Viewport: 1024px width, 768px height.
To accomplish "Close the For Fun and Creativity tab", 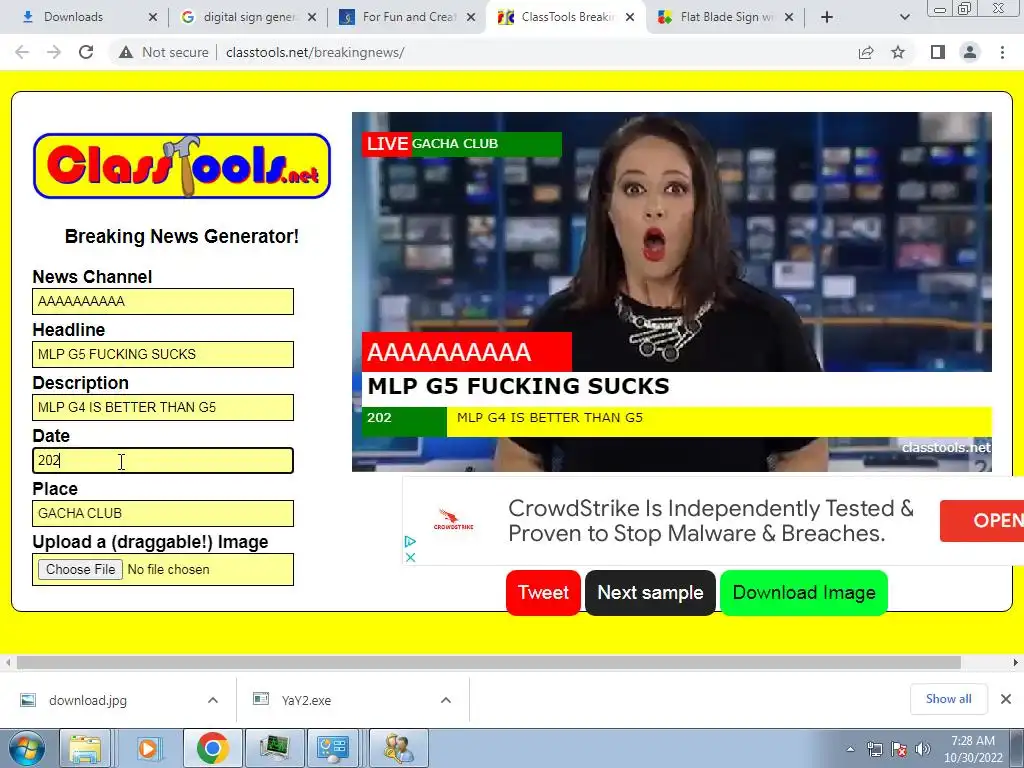I will point(470,17).
